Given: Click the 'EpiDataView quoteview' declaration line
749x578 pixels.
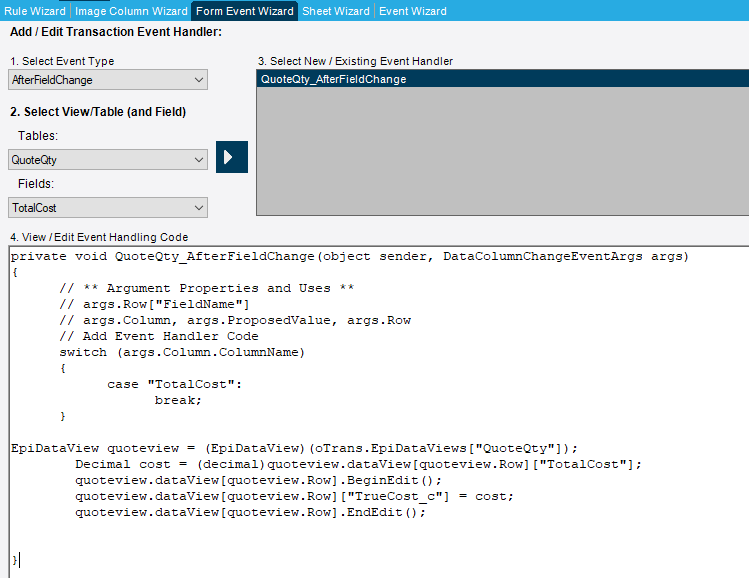Looking at the screenshot, I should [x=294, y=449].
